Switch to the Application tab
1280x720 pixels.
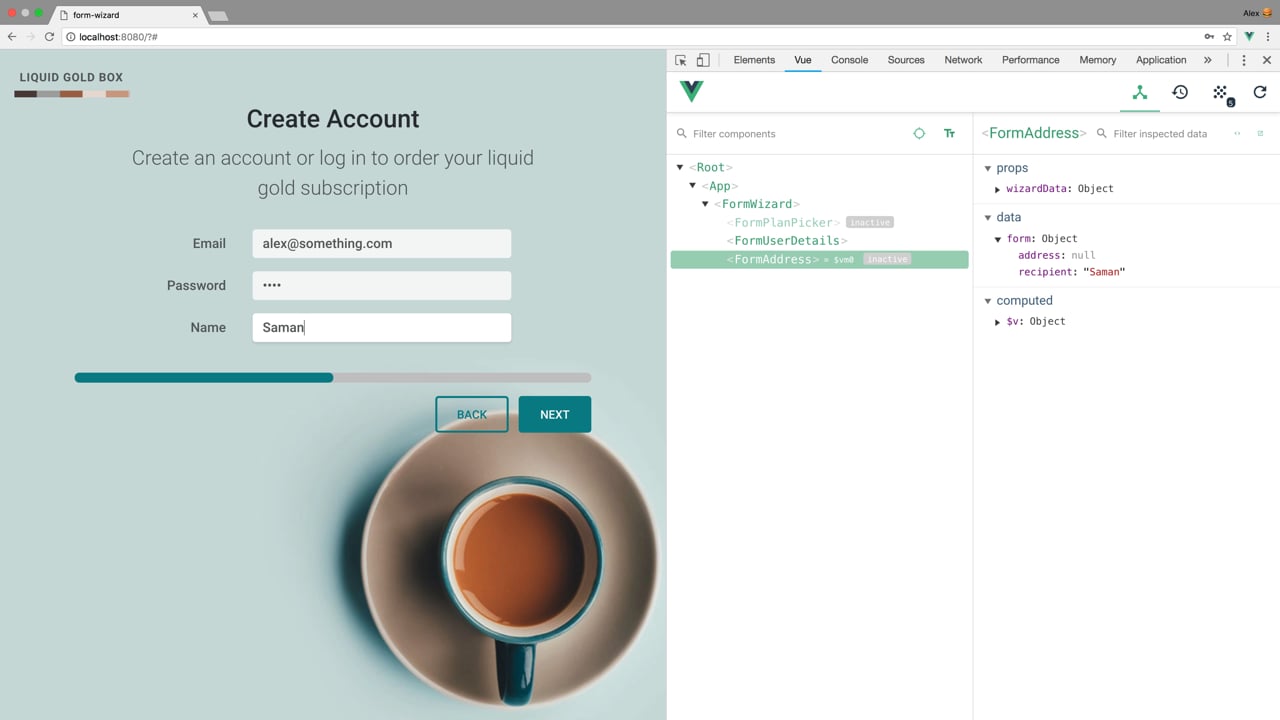1161,60
